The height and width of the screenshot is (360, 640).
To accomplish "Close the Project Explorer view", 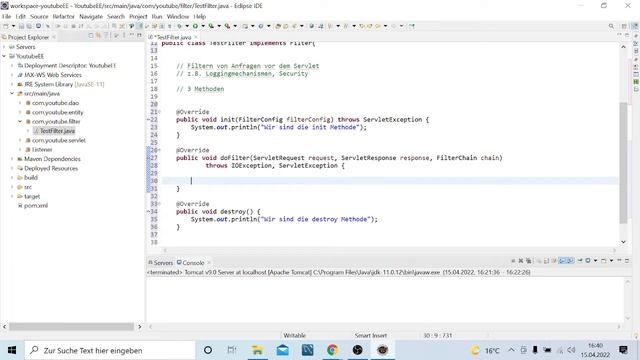I will point(53,37).
